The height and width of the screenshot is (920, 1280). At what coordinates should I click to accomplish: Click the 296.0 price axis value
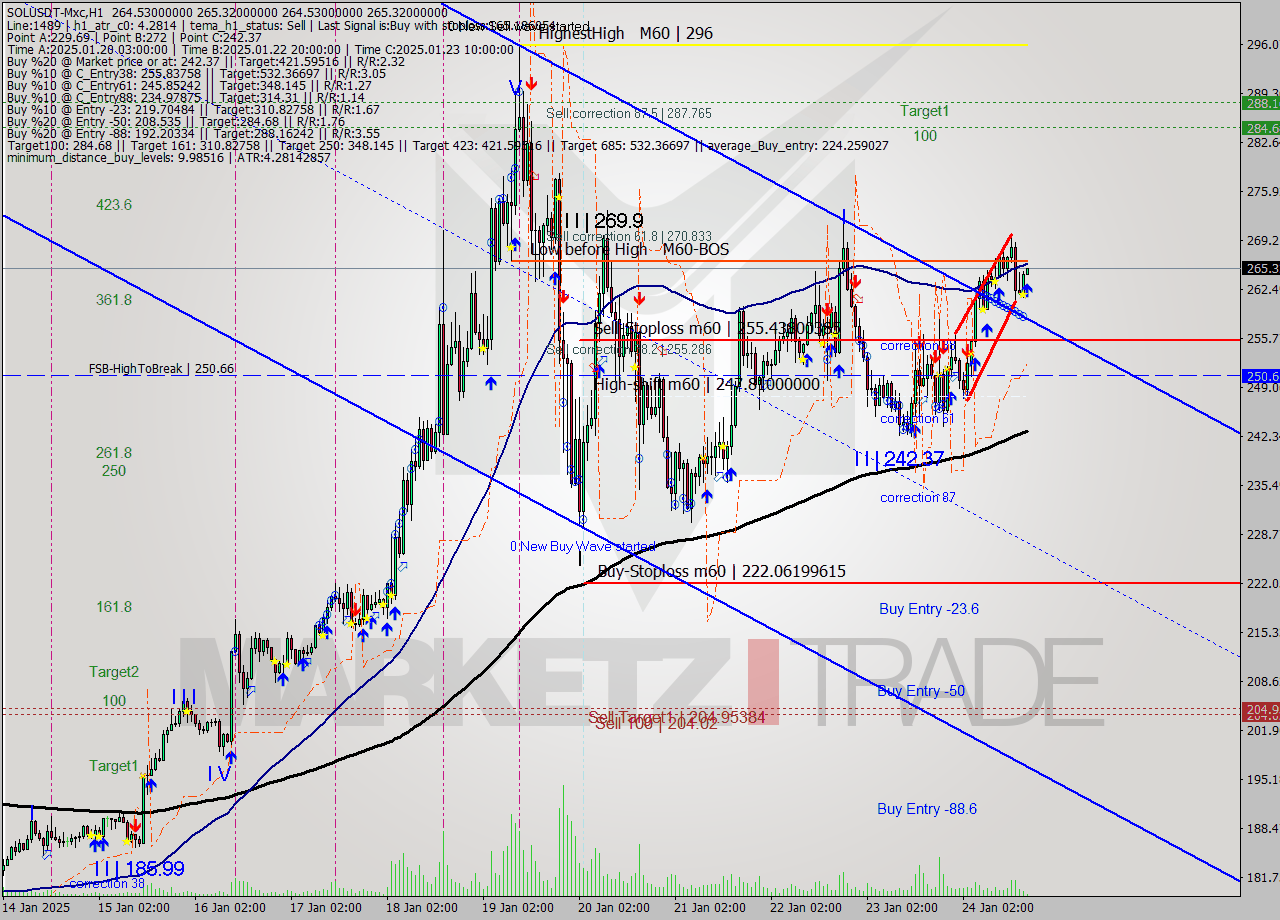(x=1261, y=44)
